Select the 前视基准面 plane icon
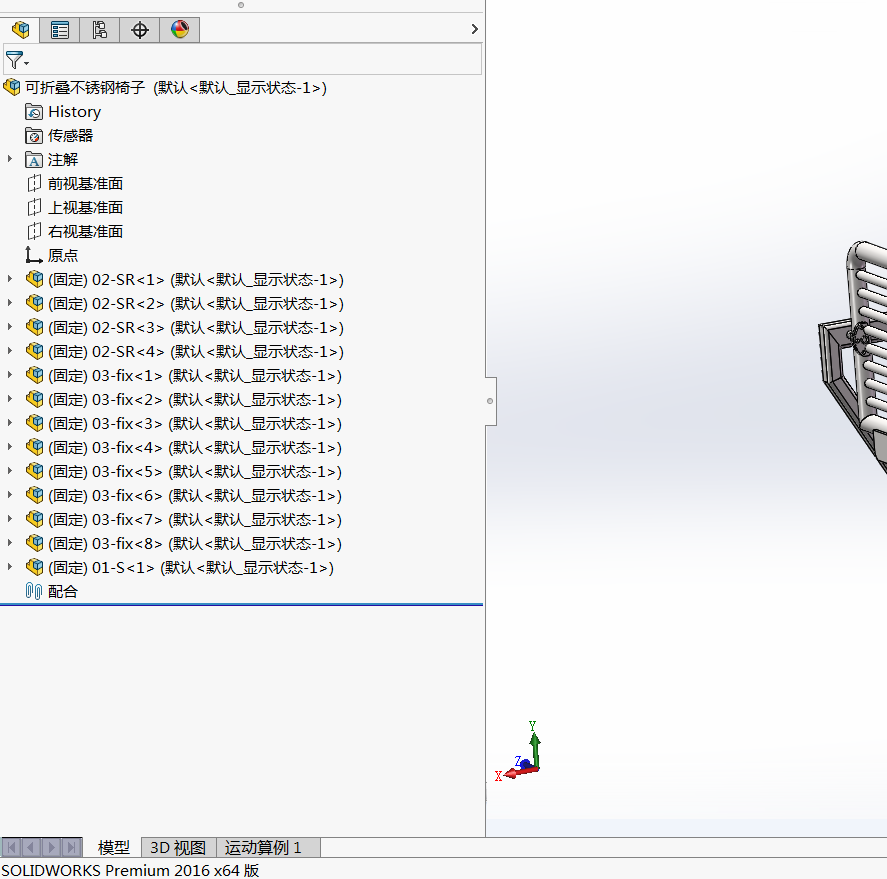Viewport: 887px width, 879px height. pyautogui.click(x=34, y=184)
